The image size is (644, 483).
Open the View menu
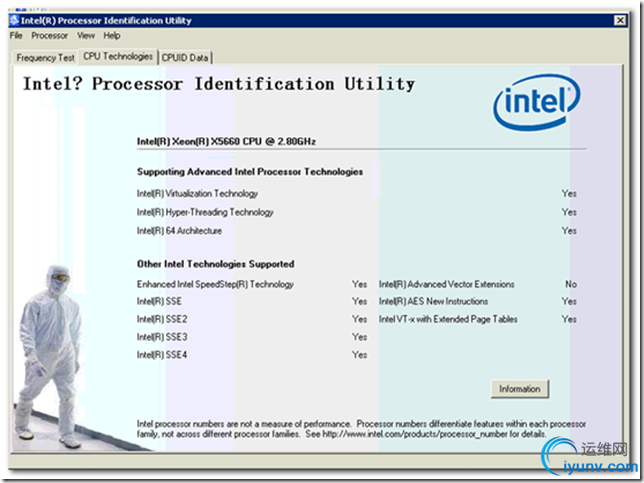tap(86, 36)
